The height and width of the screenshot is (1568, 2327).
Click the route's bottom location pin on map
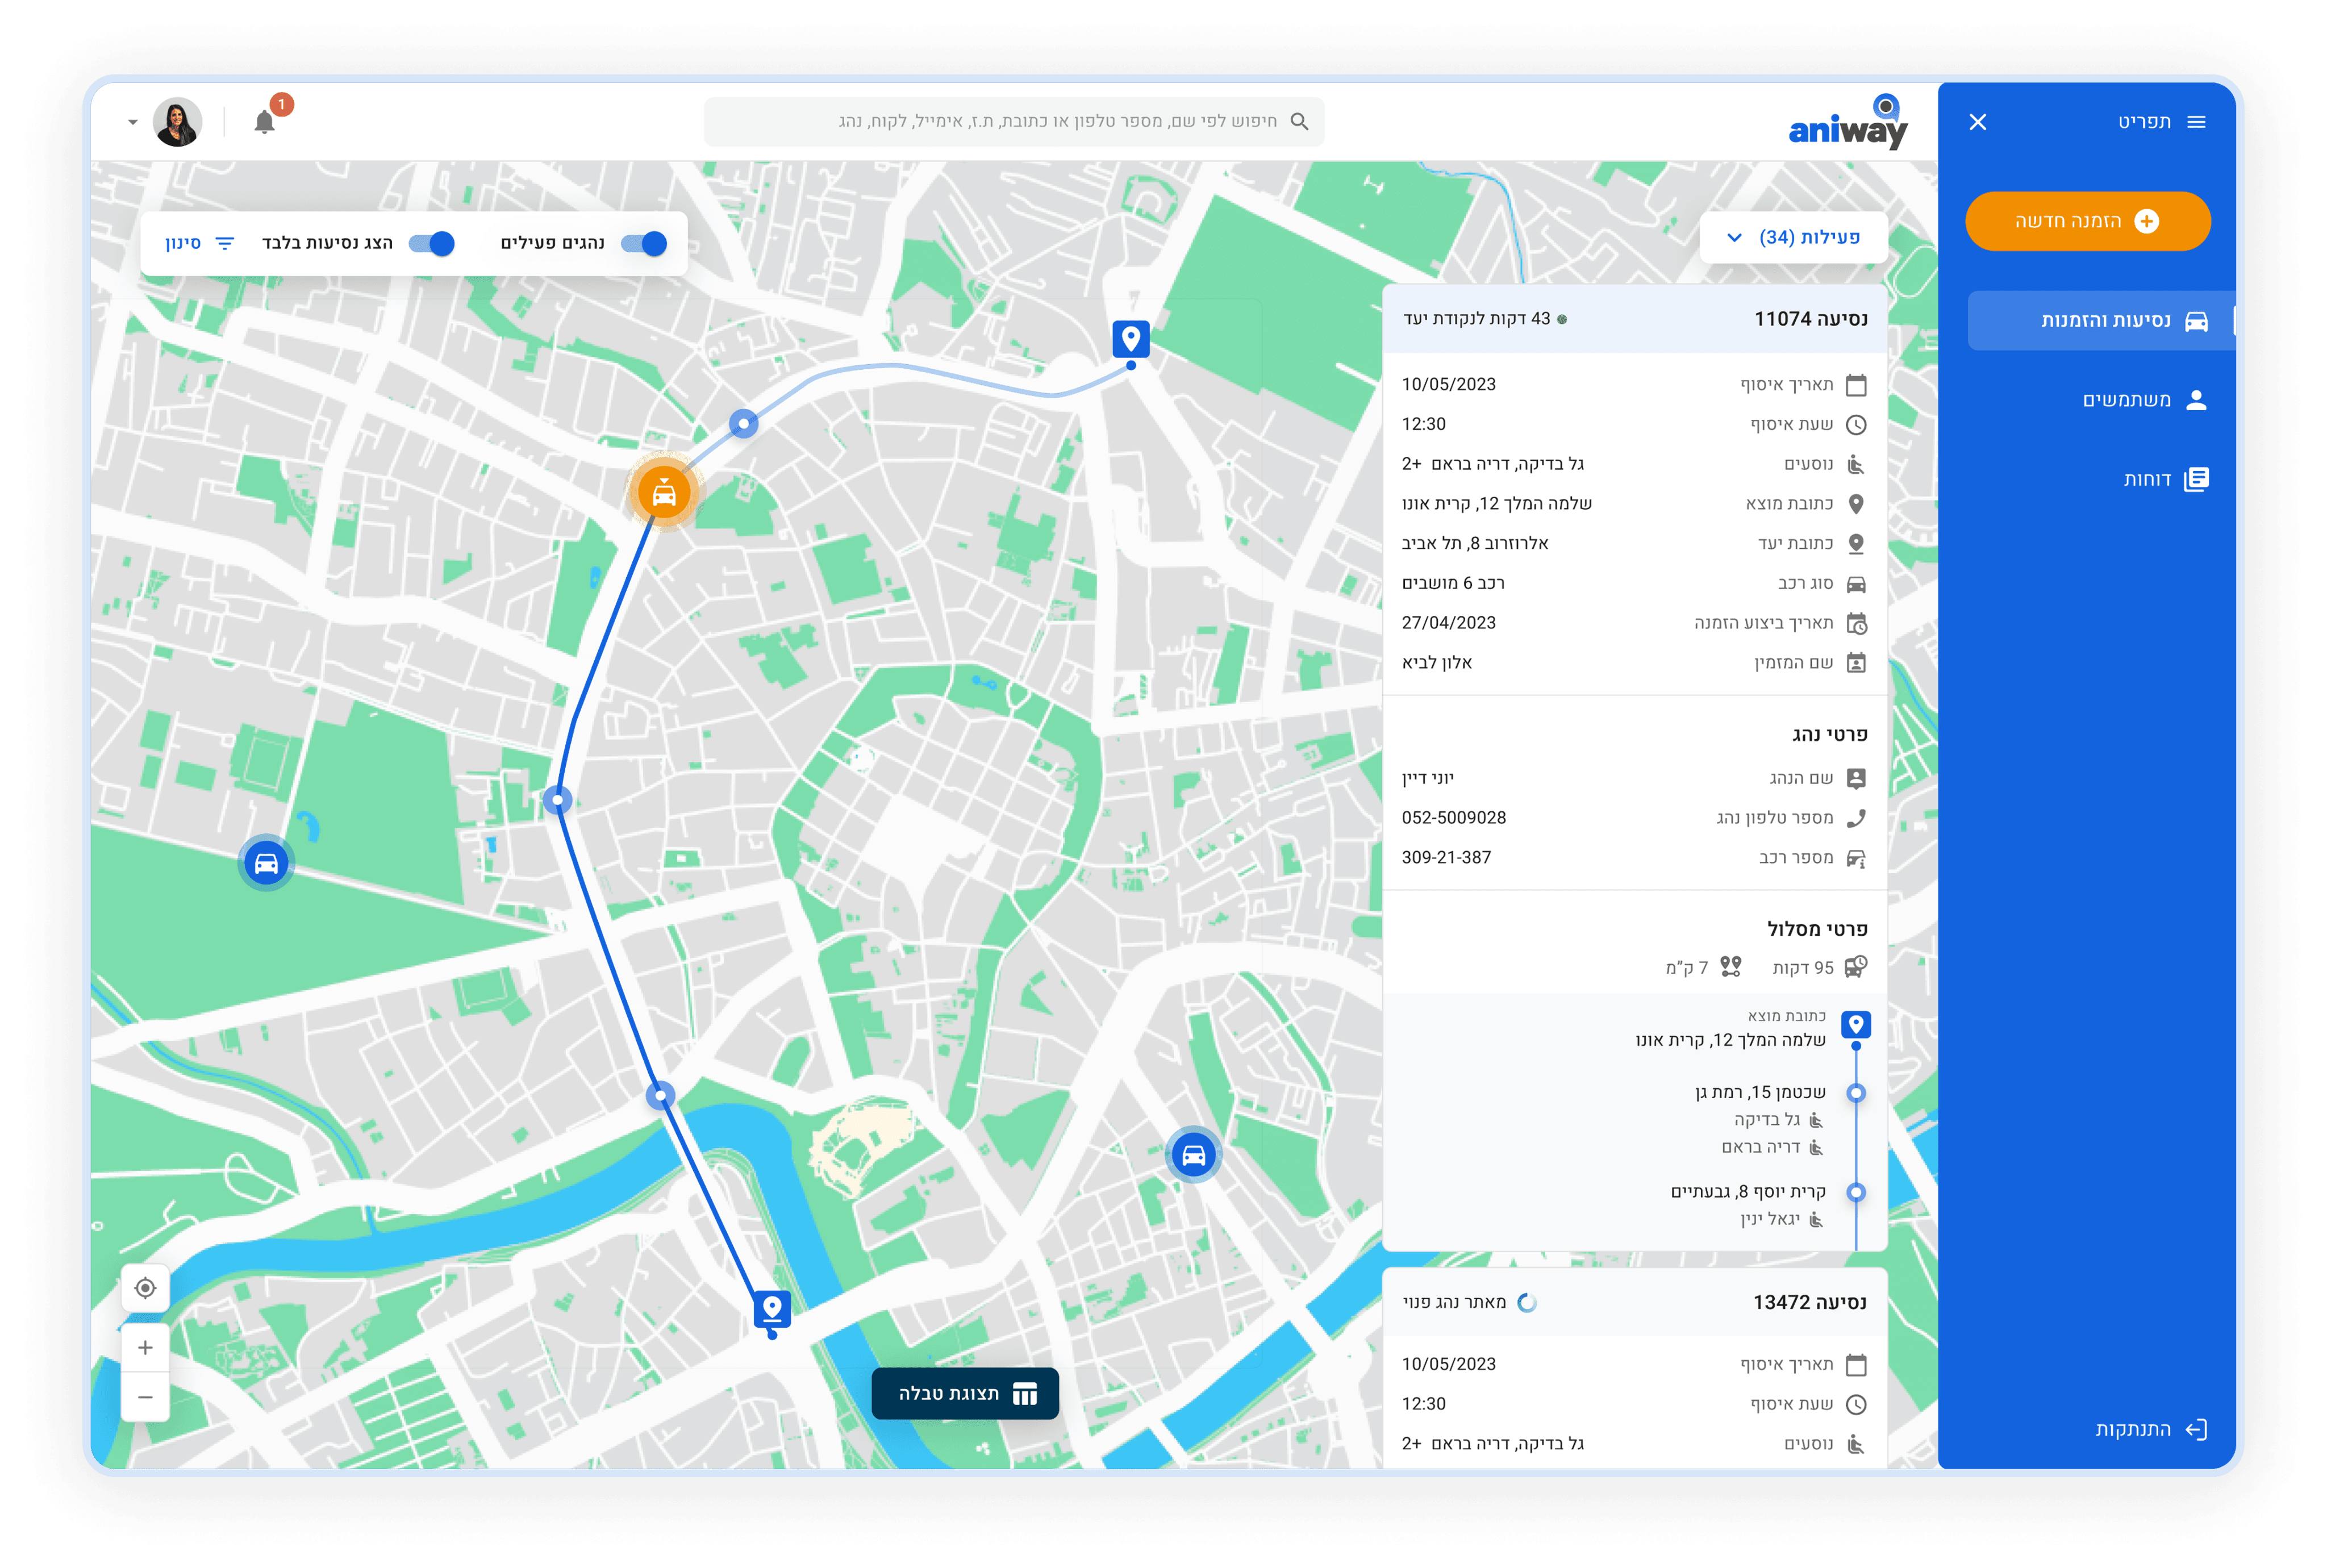click(771, 1308)
